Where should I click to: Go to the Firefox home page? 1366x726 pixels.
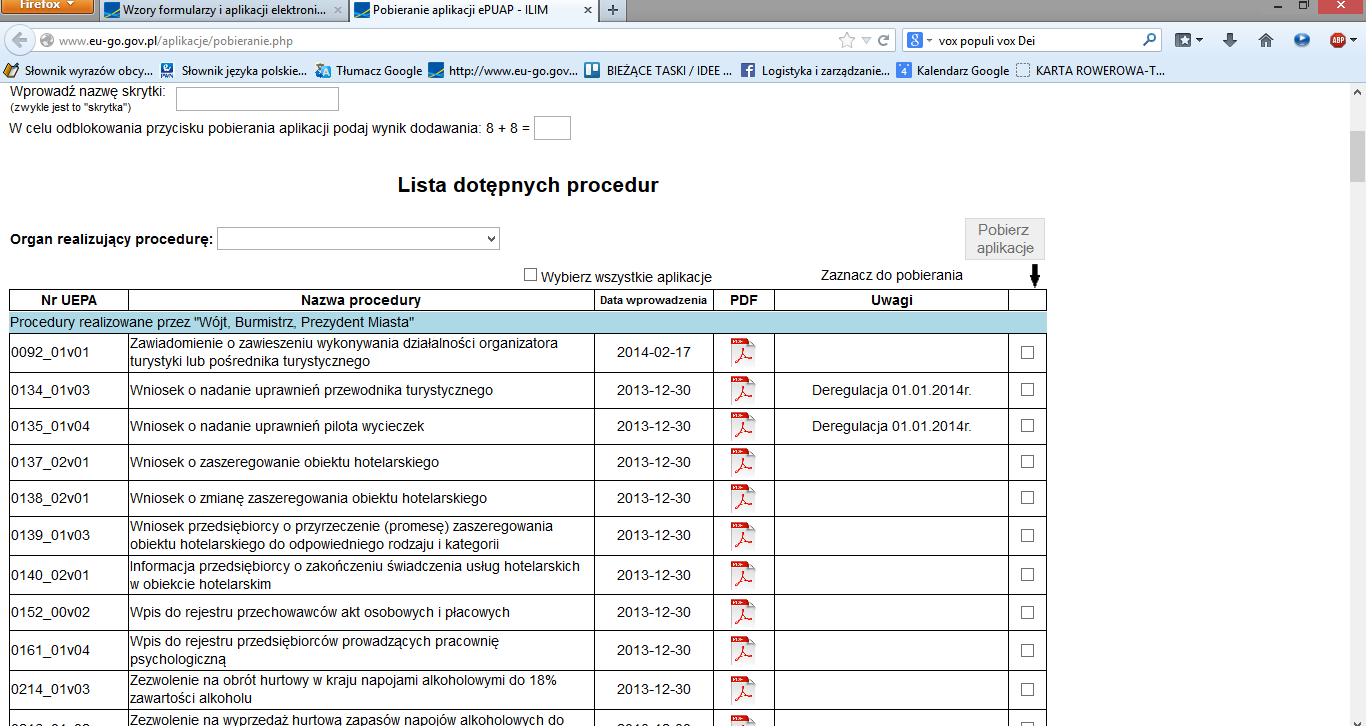click(x=1266, y=41)
